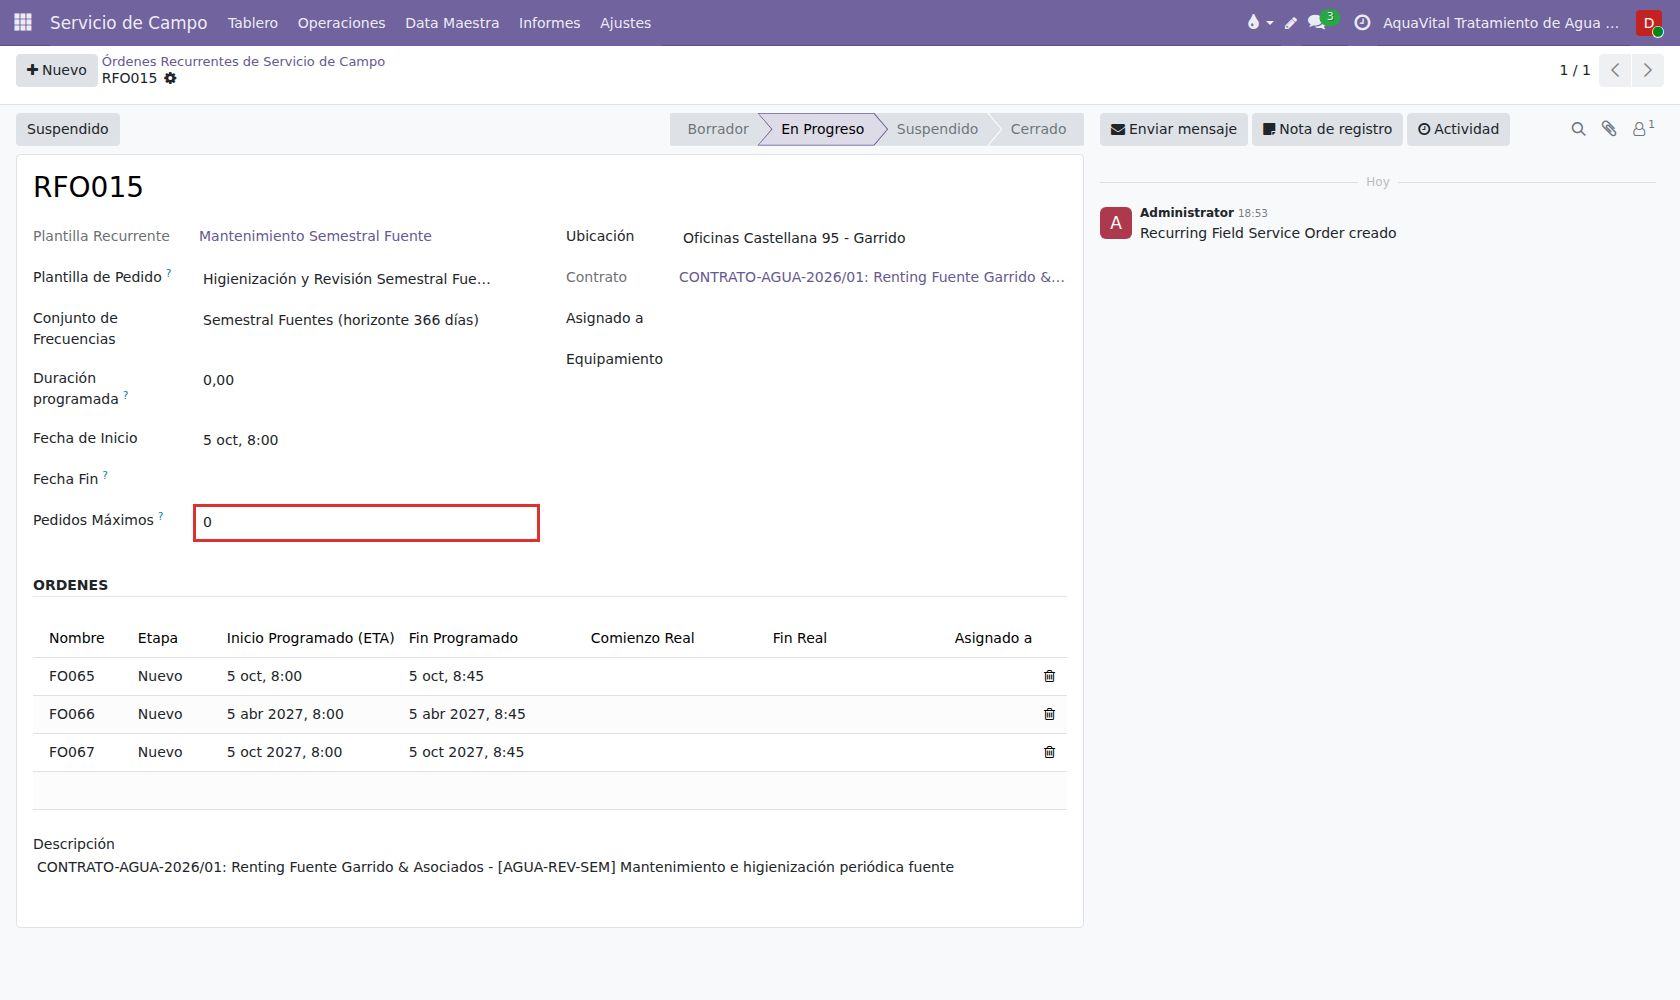
Task: Click the Fecha de Inicio field
Action: coord(366,440)
